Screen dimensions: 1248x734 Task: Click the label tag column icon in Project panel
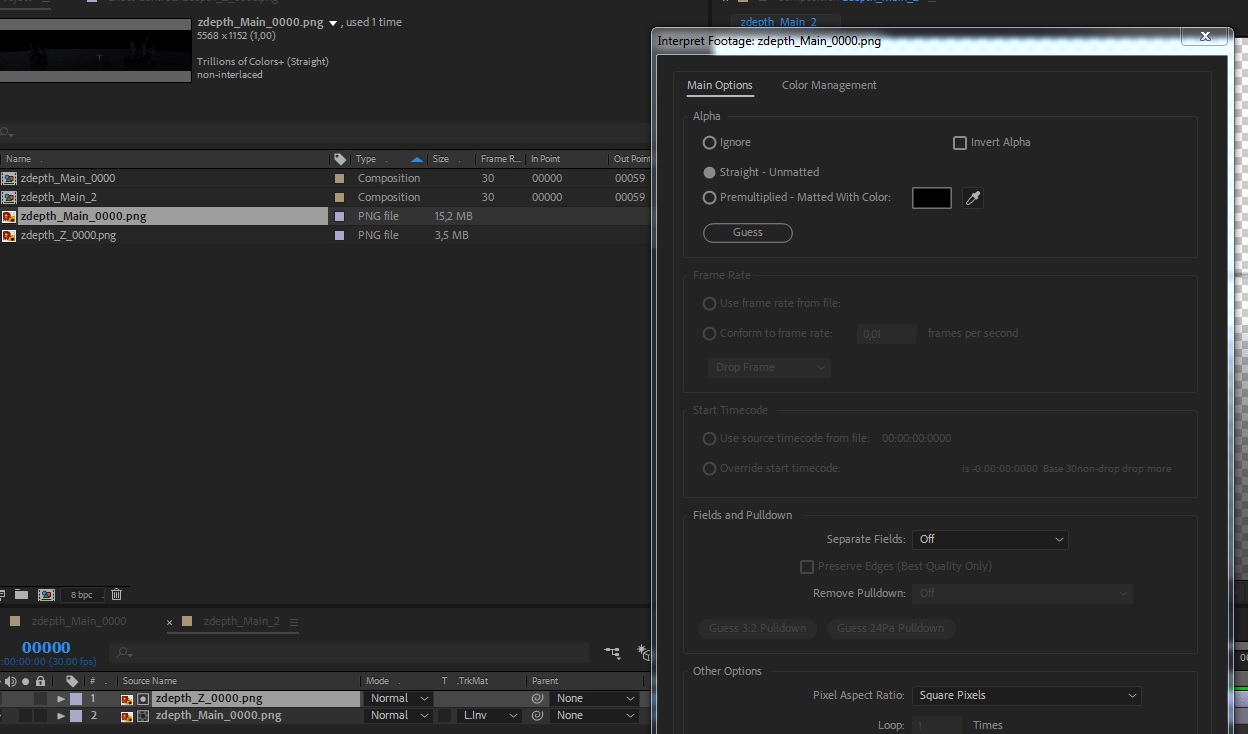pyautogui.click(x=340, y=159)
